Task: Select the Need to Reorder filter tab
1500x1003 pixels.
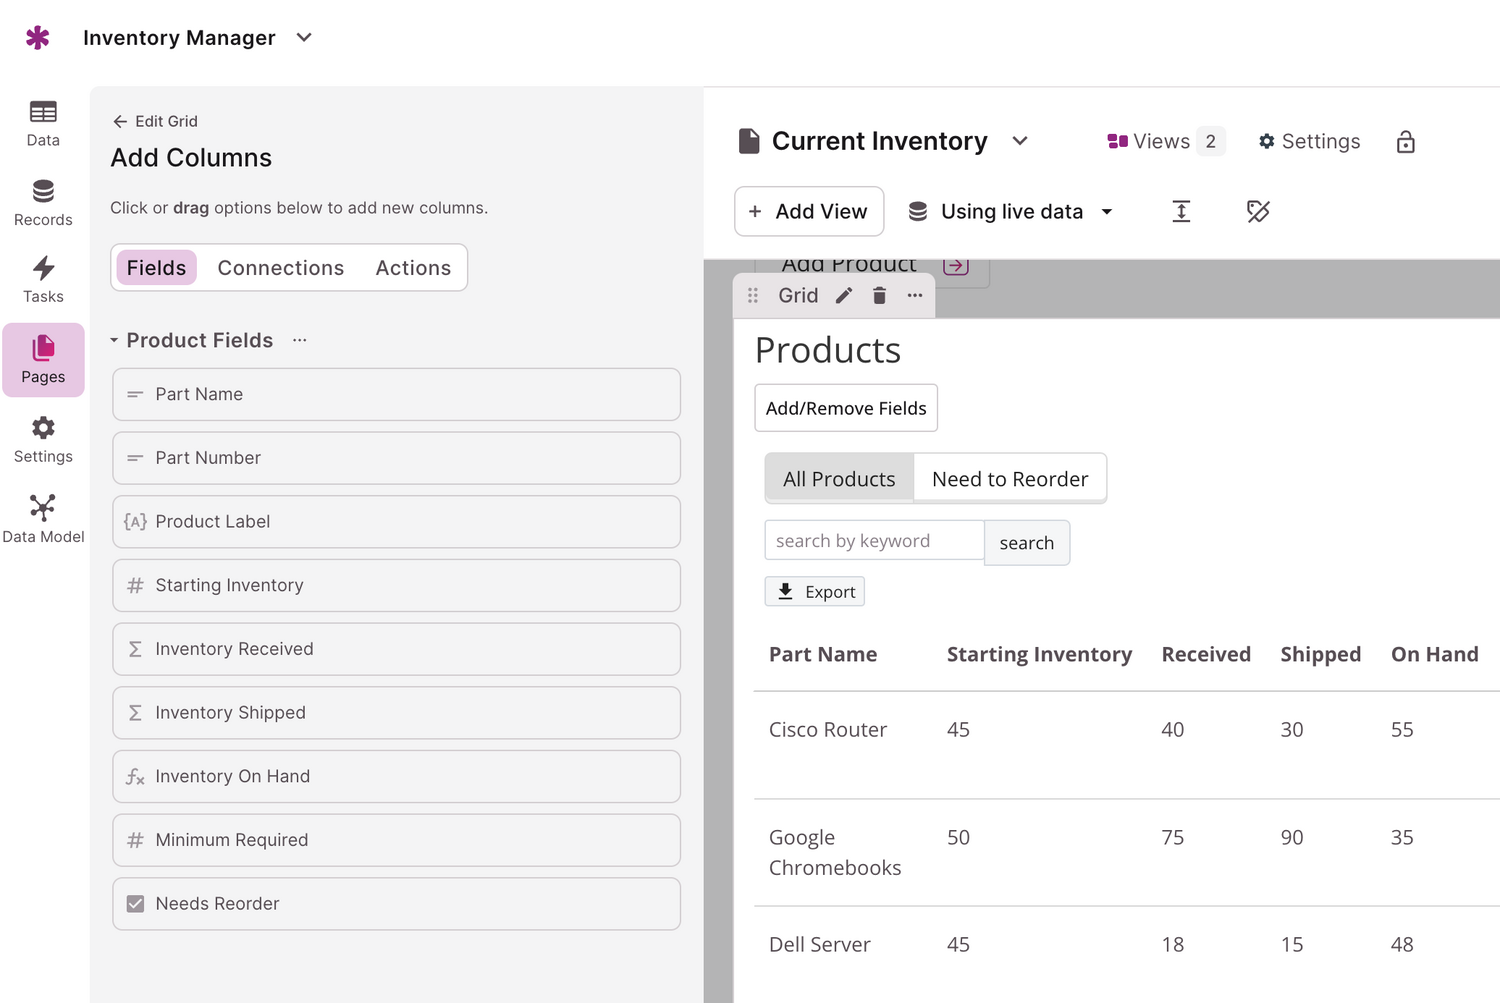Action: [1009, 479]
